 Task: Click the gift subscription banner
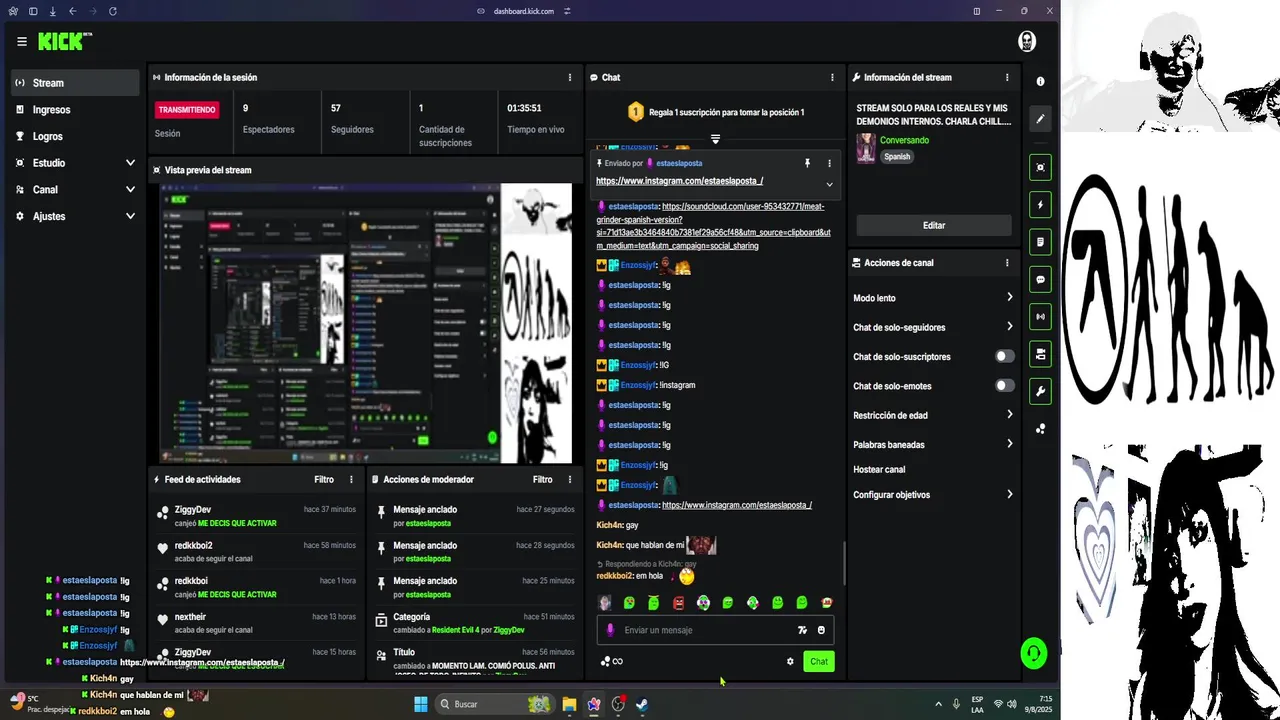pyautogui.click(x=715, y=112)
